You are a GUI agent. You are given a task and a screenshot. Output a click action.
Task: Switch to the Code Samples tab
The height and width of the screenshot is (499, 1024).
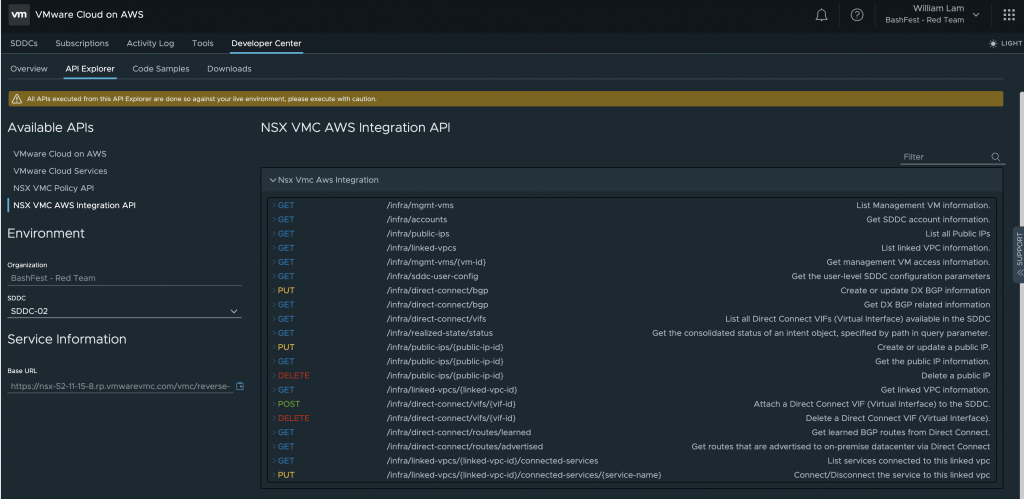156,69
